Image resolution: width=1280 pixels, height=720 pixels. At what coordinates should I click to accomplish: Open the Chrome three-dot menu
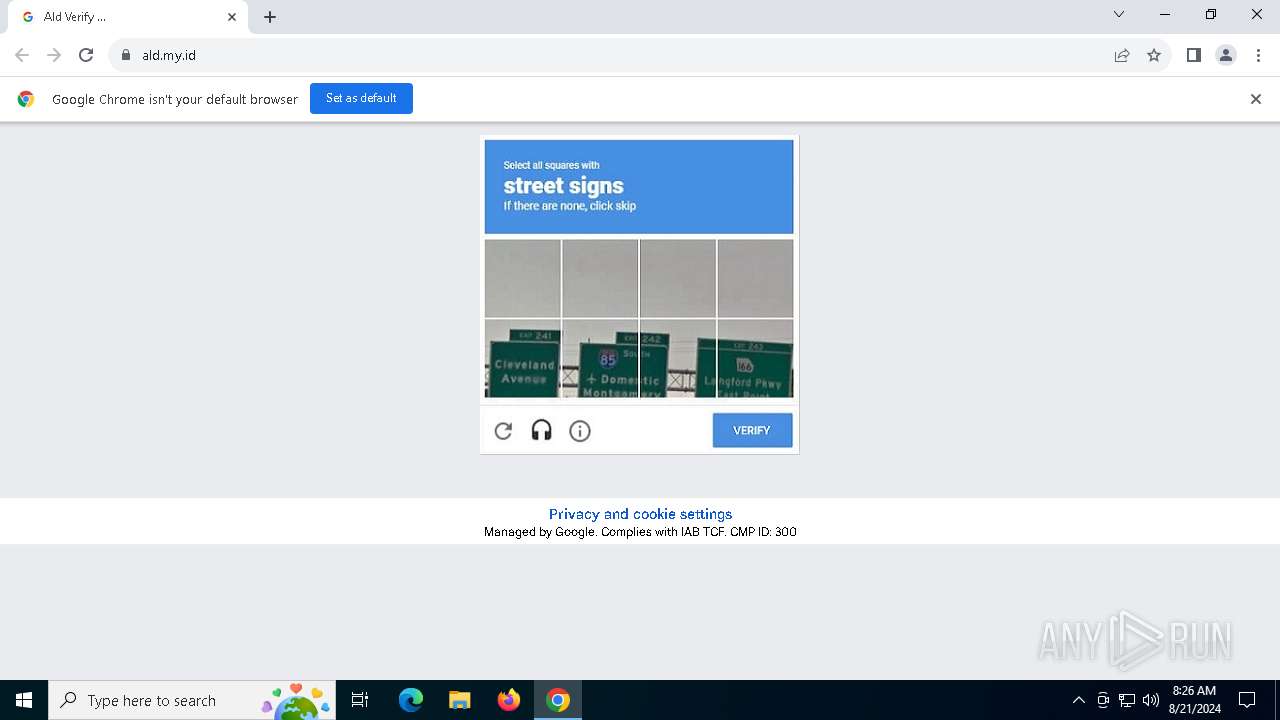1258,55
